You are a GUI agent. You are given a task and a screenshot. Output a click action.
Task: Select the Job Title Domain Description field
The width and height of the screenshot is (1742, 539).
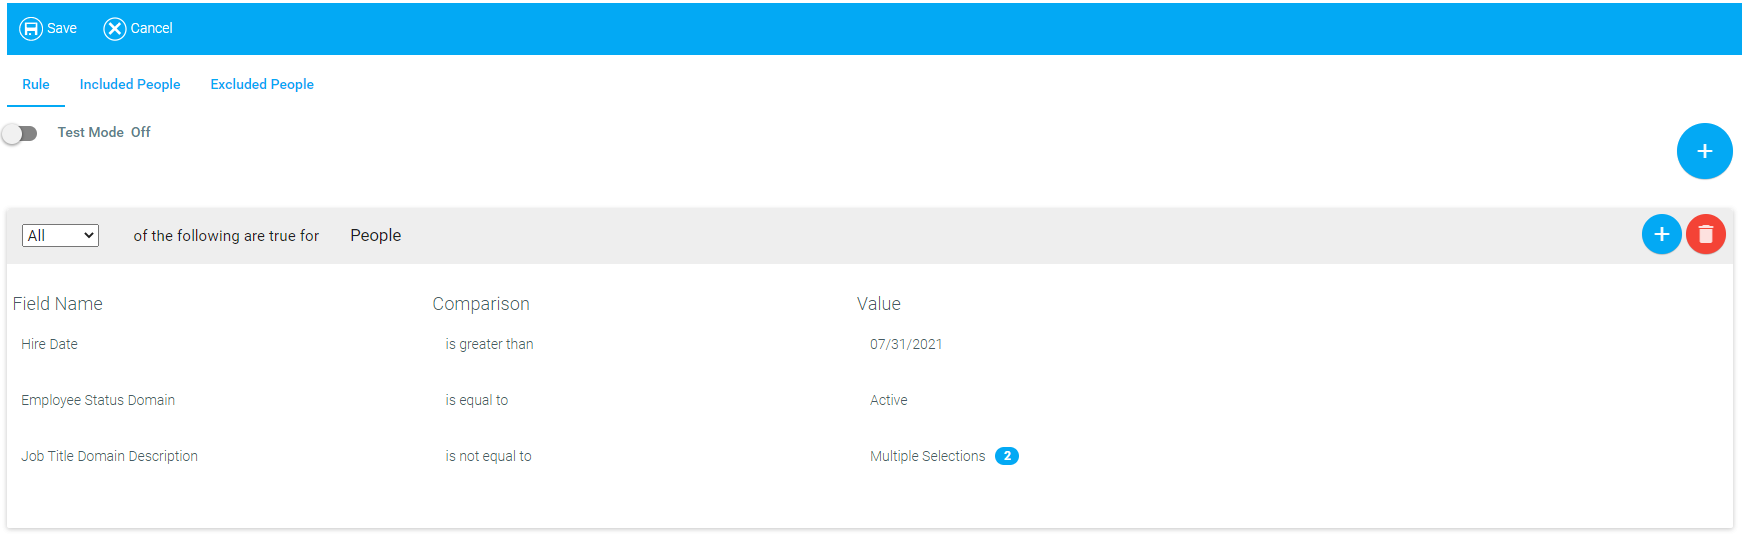pyautogui.click(x=109, y=456)
